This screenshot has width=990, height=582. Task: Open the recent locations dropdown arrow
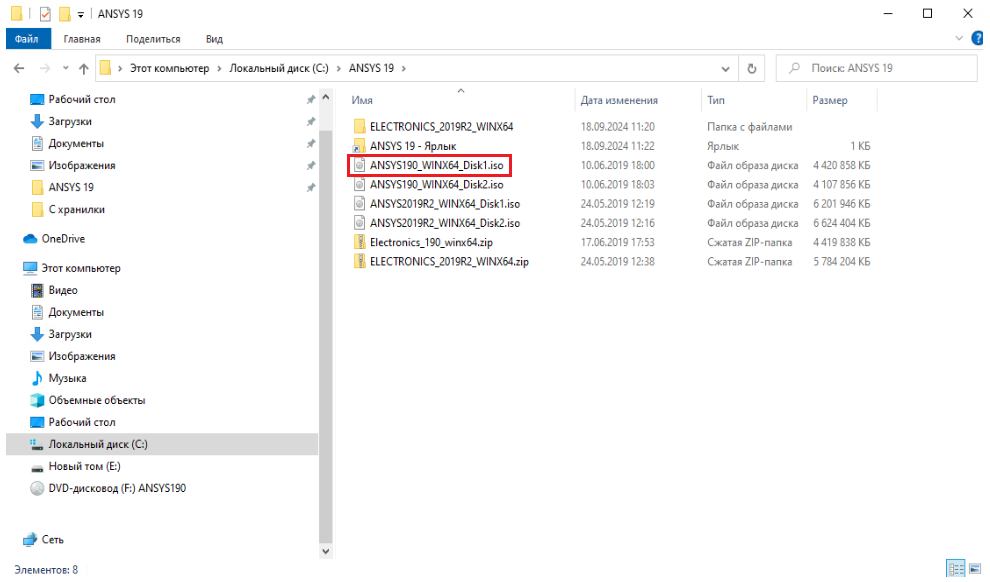tap(65, 68)
